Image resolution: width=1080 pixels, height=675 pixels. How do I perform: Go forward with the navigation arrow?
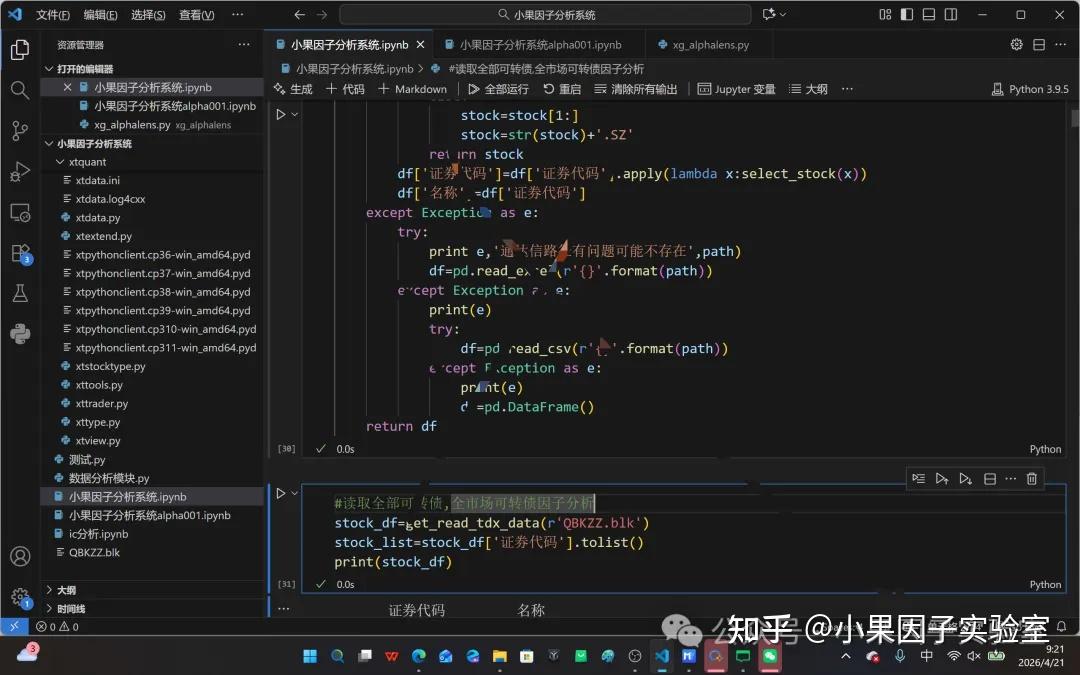pyautogui.click(x=322, y=14)
